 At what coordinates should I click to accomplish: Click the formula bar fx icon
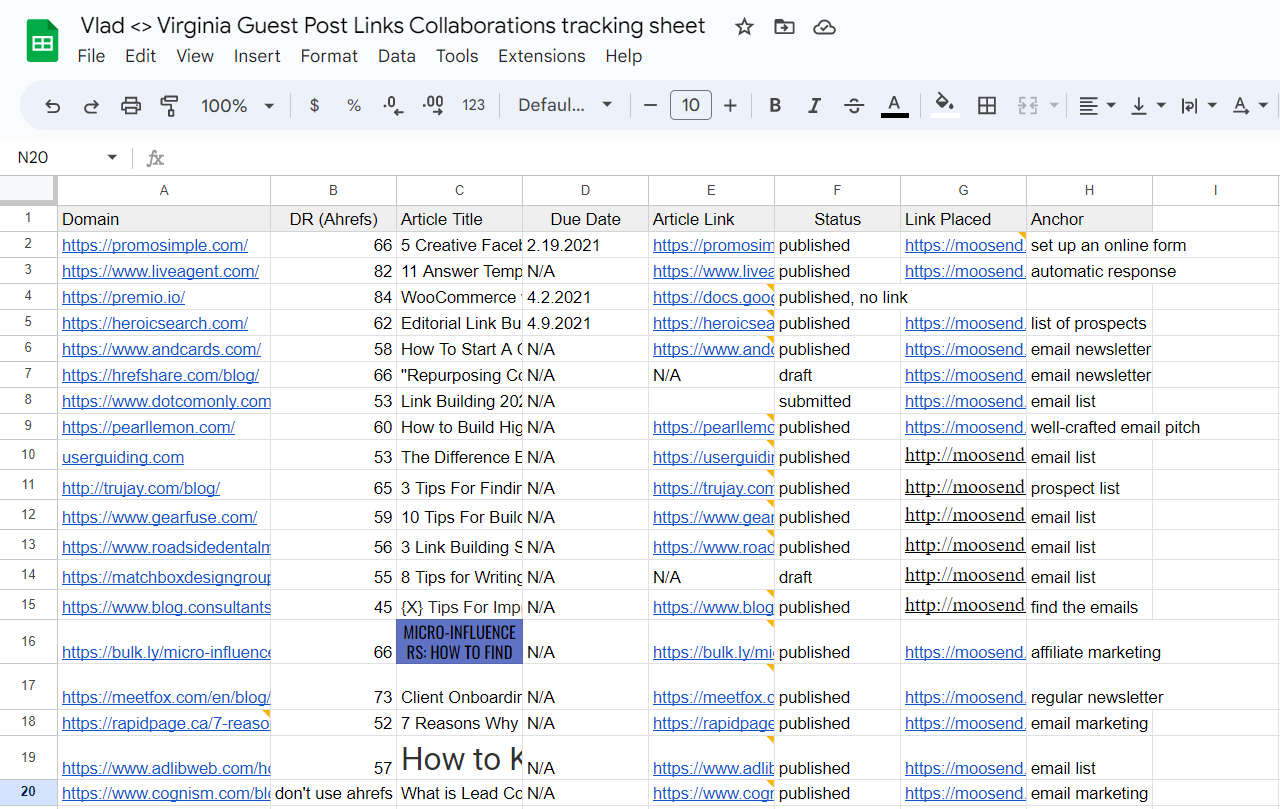pyautogui.click(x=155, y=158)
